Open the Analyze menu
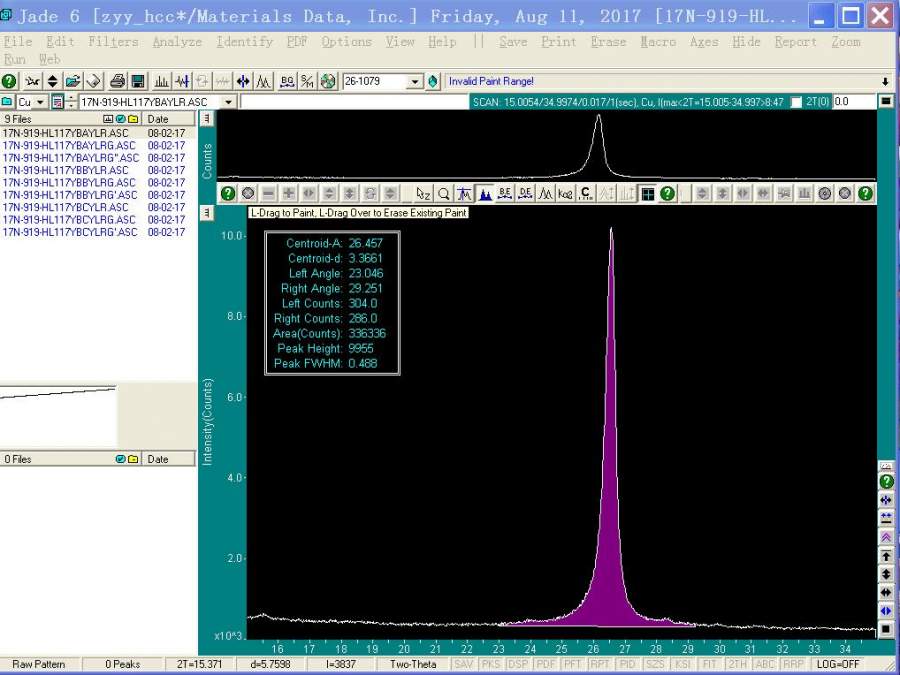Viewport: 900px width, 675px height. point(177,42)
